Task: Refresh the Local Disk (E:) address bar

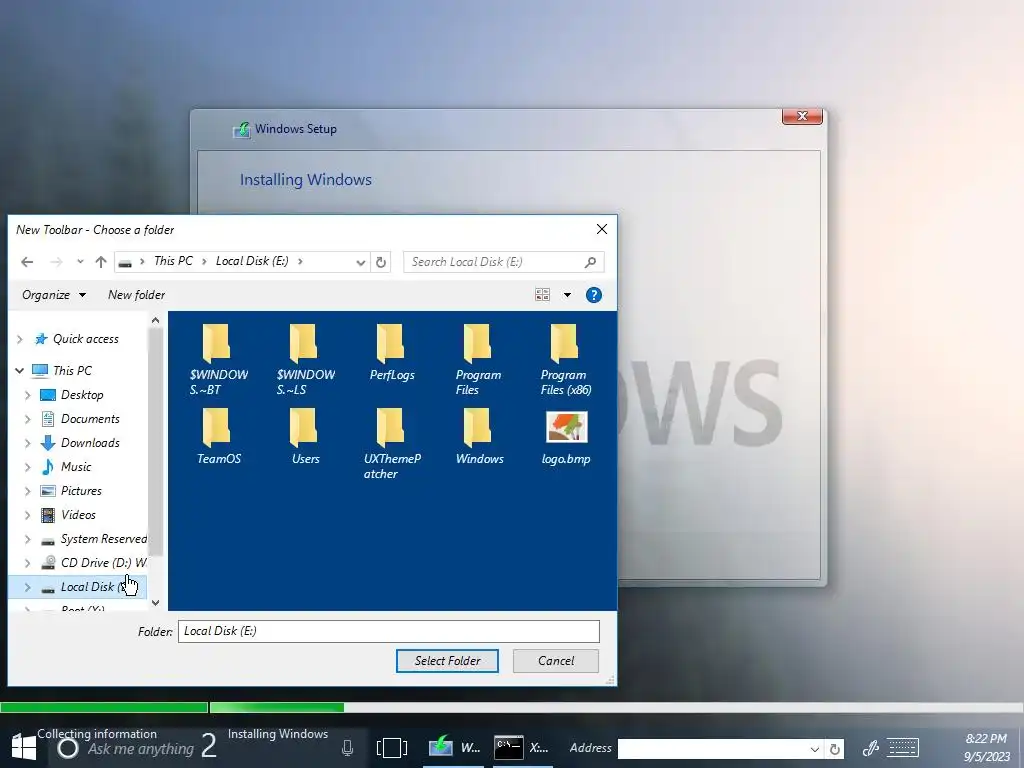Action: 381,262
